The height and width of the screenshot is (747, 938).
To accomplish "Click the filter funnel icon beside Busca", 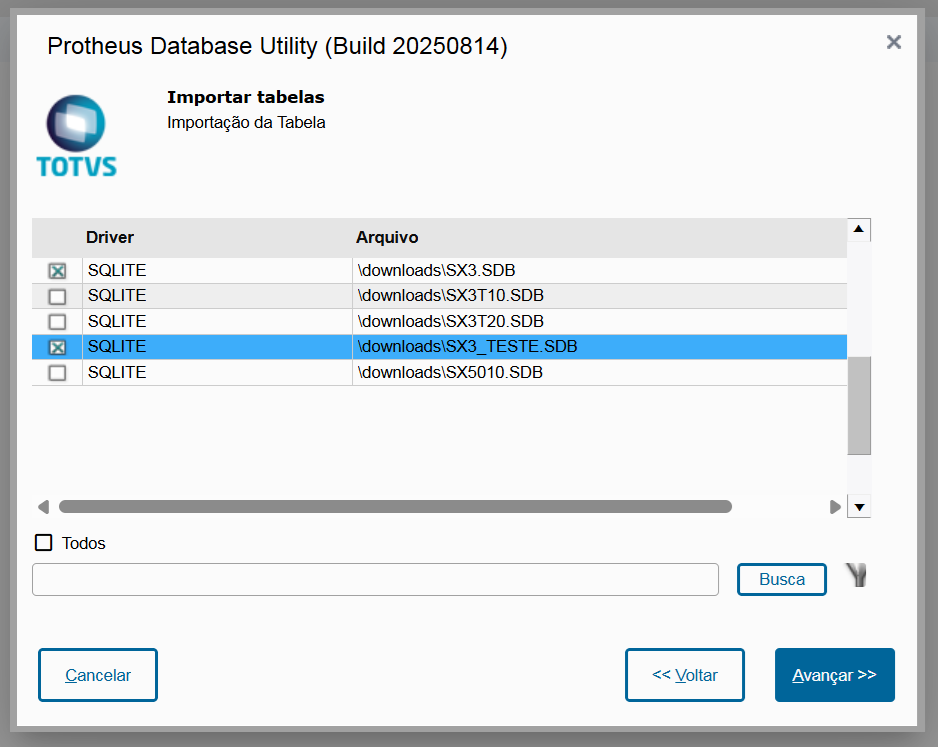I will pos(856,575).
